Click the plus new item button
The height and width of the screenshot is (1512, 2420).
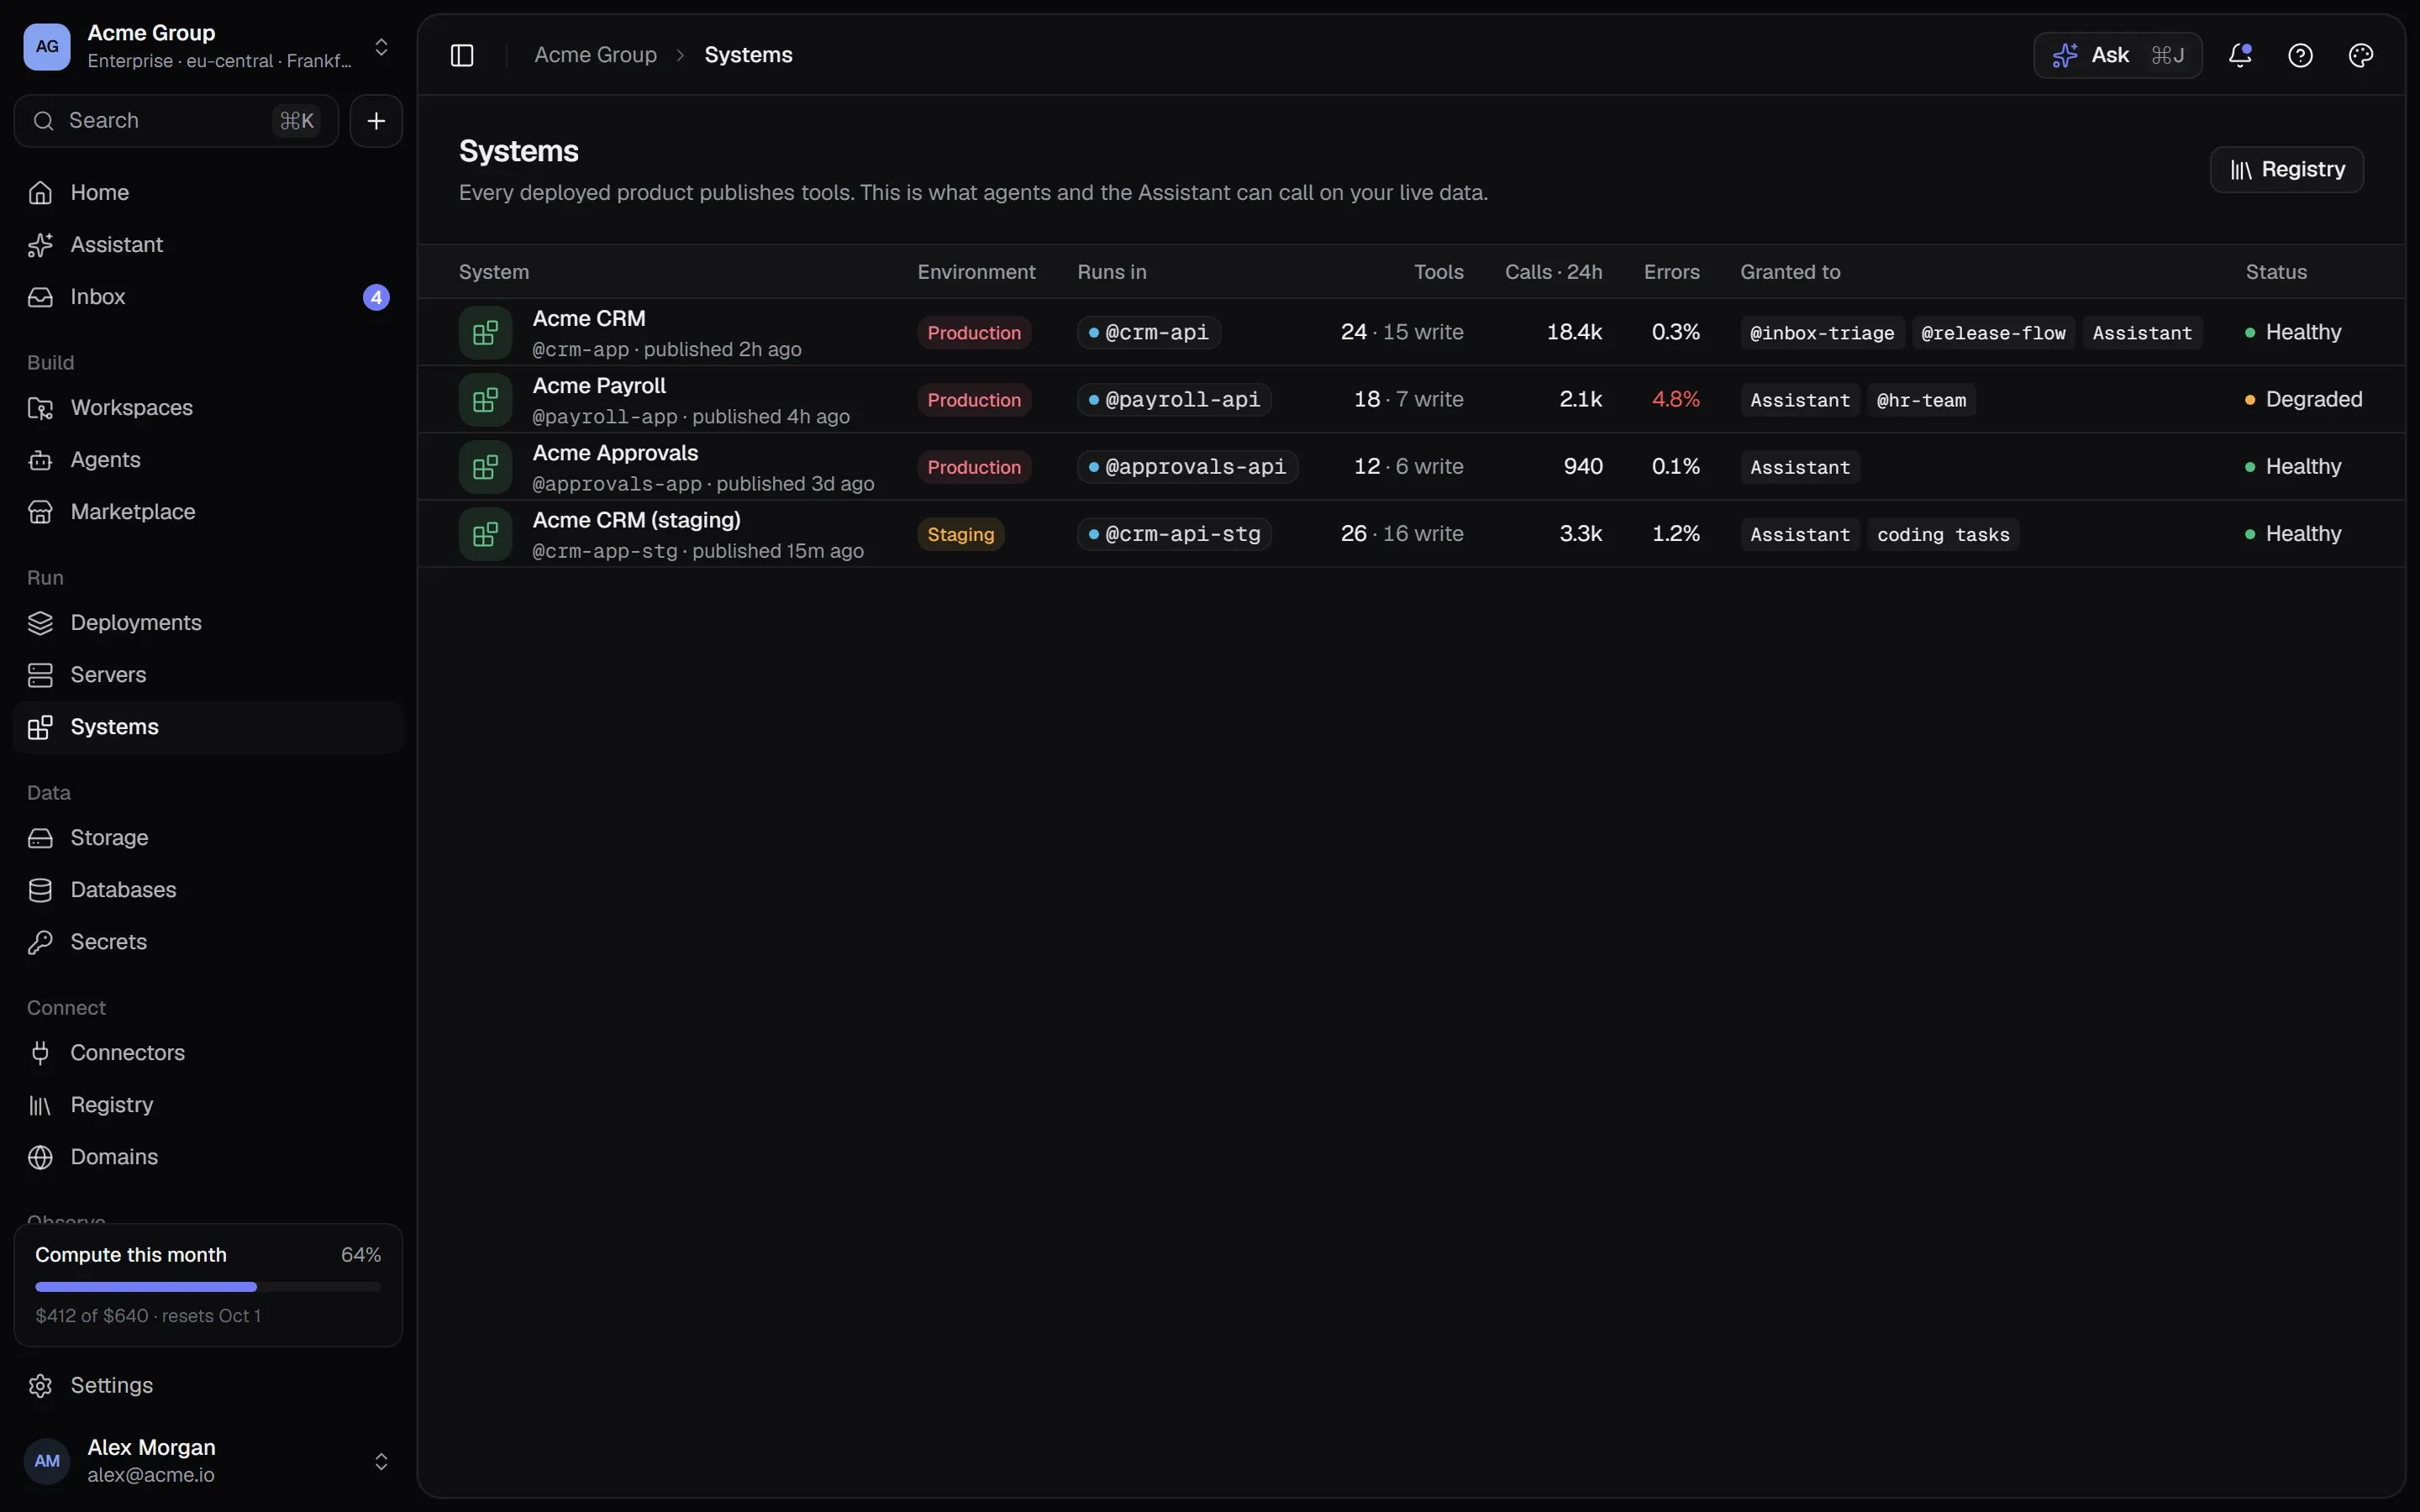(x=376, y=121)
